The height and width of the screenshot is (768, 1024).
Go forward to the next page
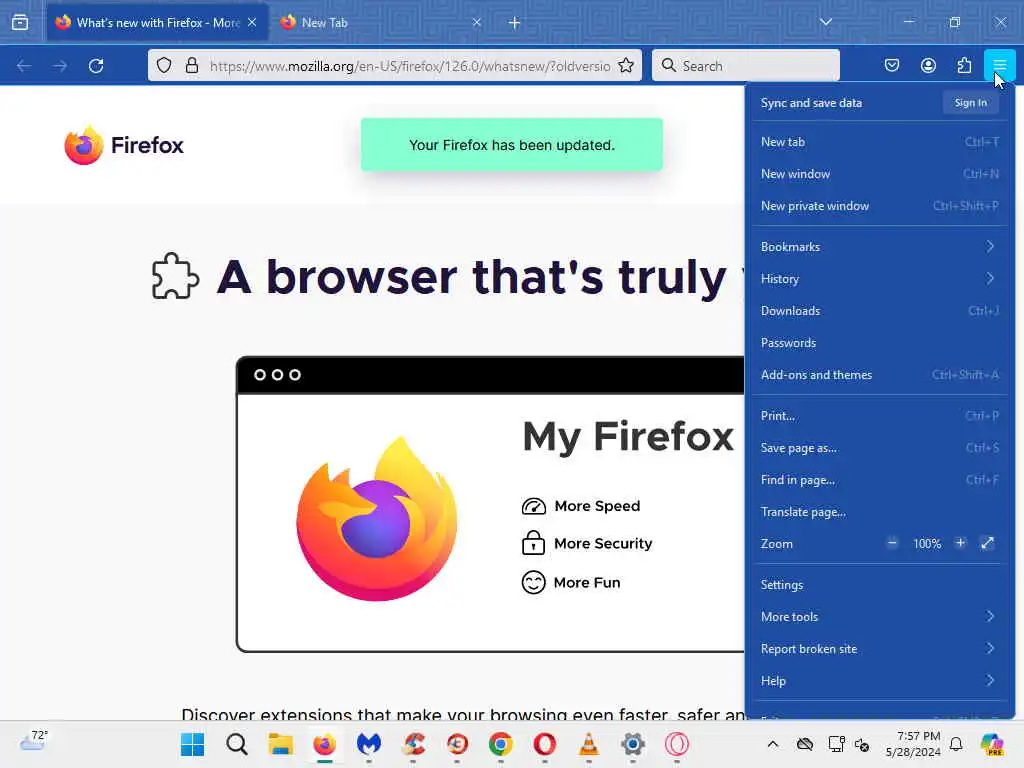(x=60, y=65)
